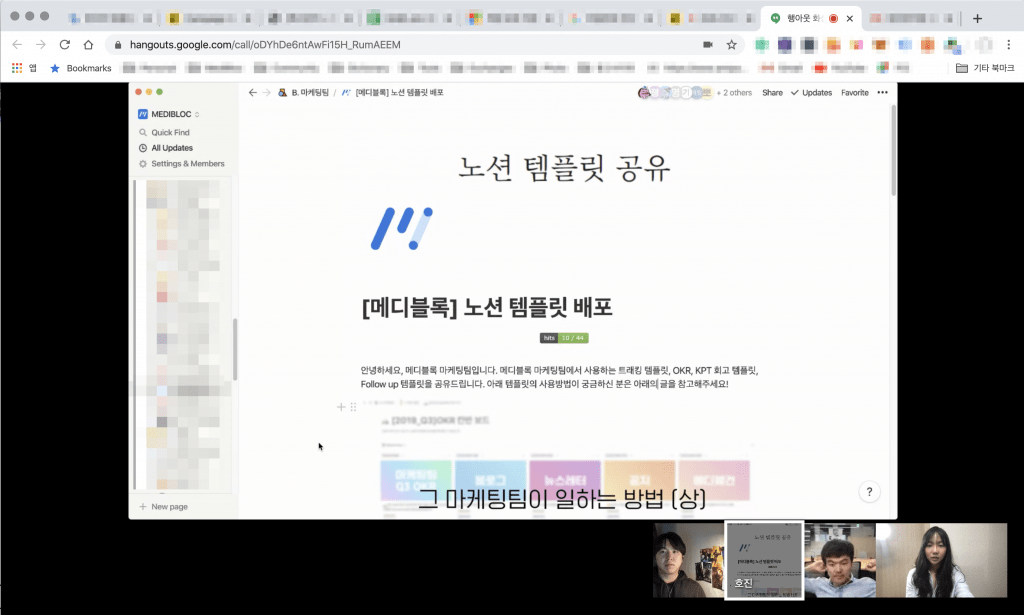Create a New page in Notion
This screenshot has height=615, width=1024.
163,507
